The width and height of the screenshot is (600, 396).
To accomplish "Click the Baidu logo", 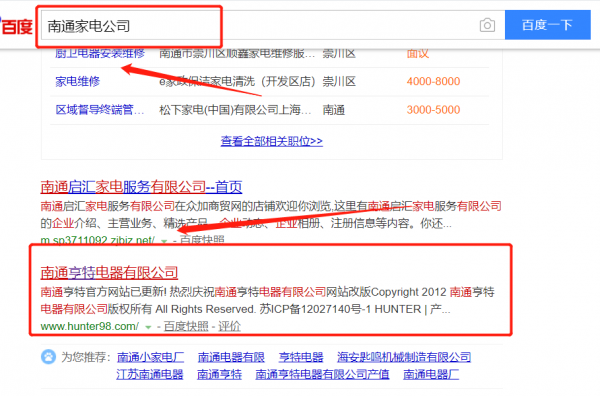I will click(x=16, y=26).
